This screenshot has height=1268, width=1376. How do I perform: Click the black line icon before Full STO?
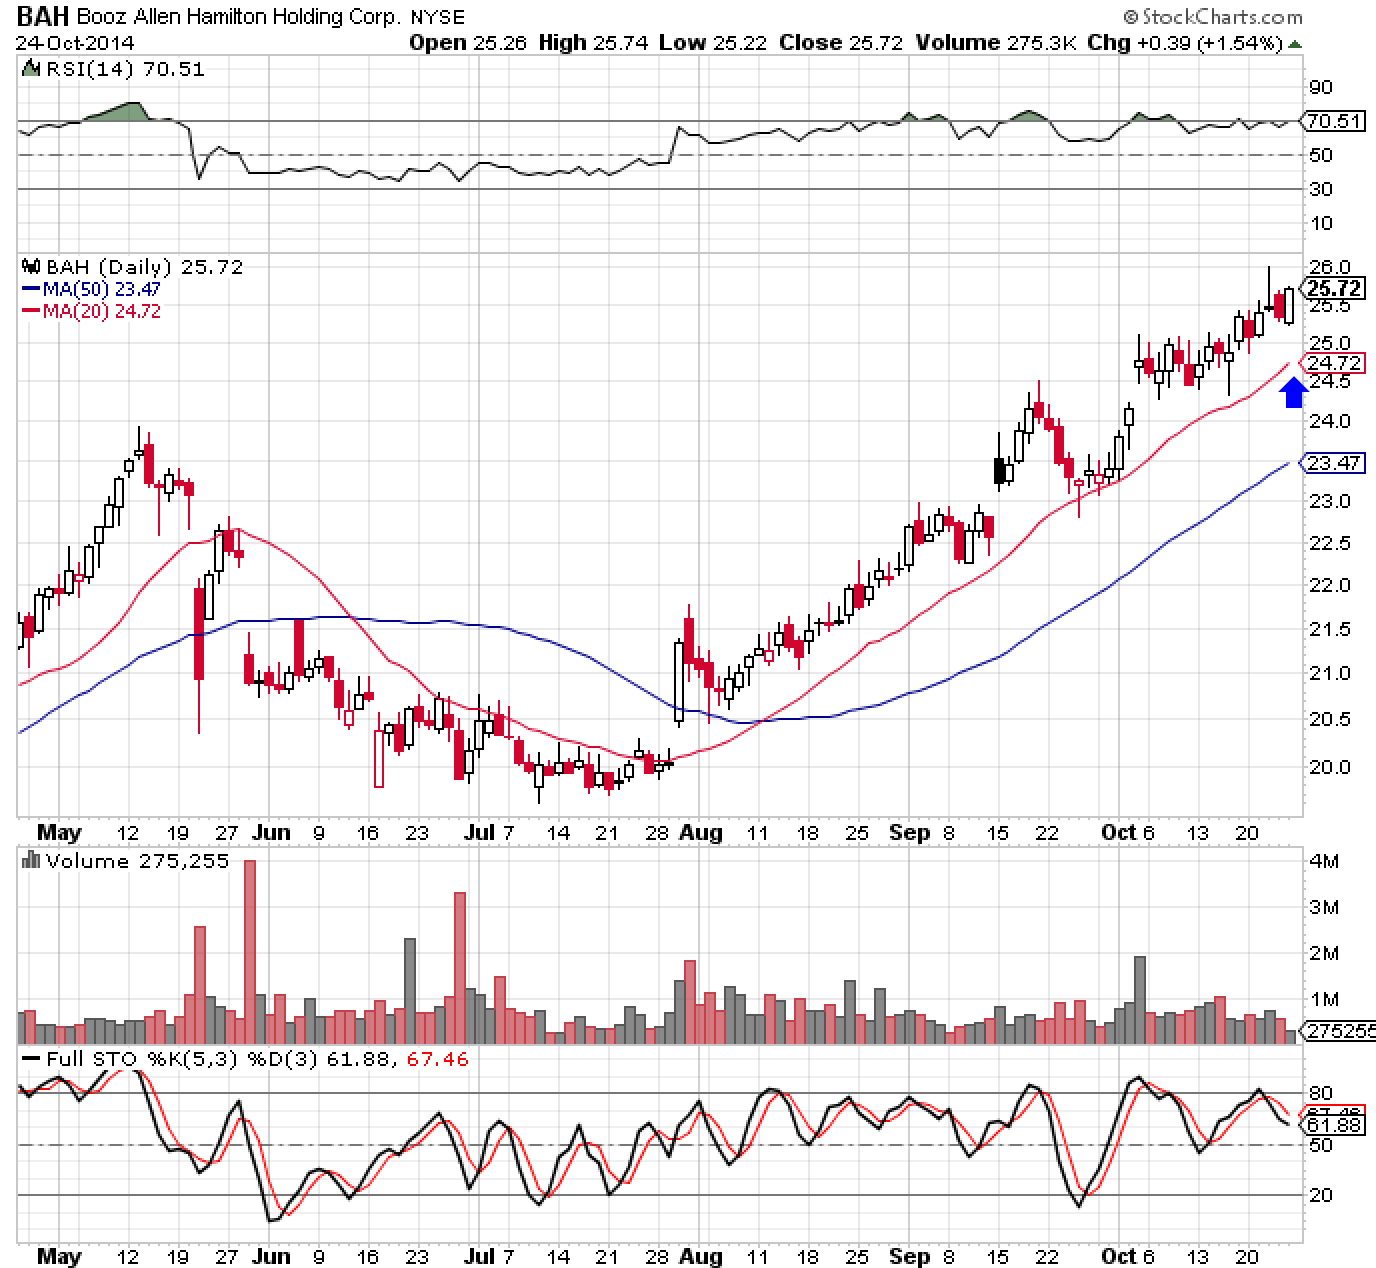coord(31,1059)
